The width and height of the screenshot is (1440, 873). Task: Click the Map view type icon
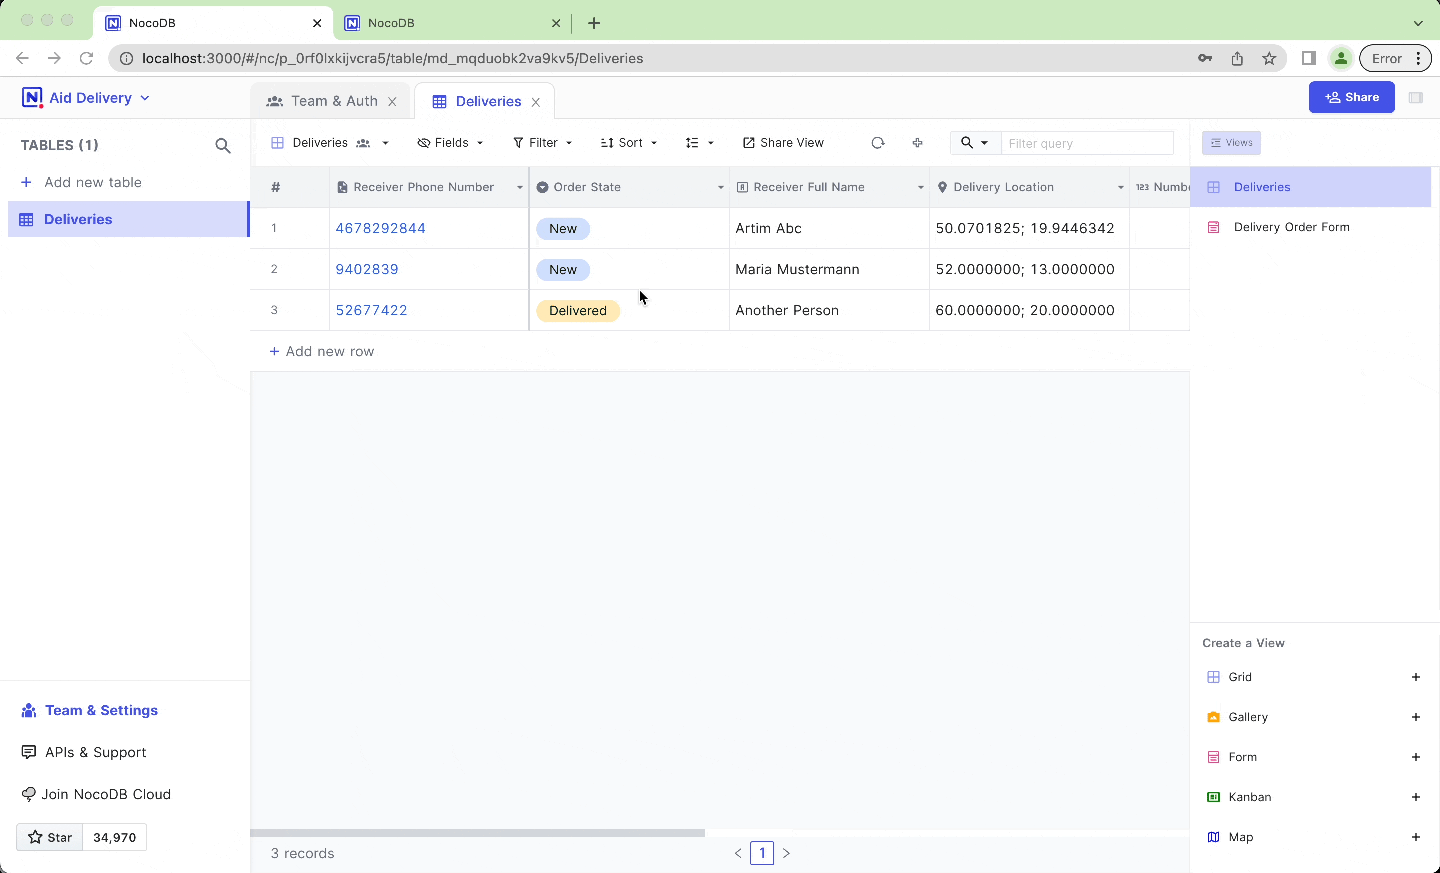click(1213, 837)
